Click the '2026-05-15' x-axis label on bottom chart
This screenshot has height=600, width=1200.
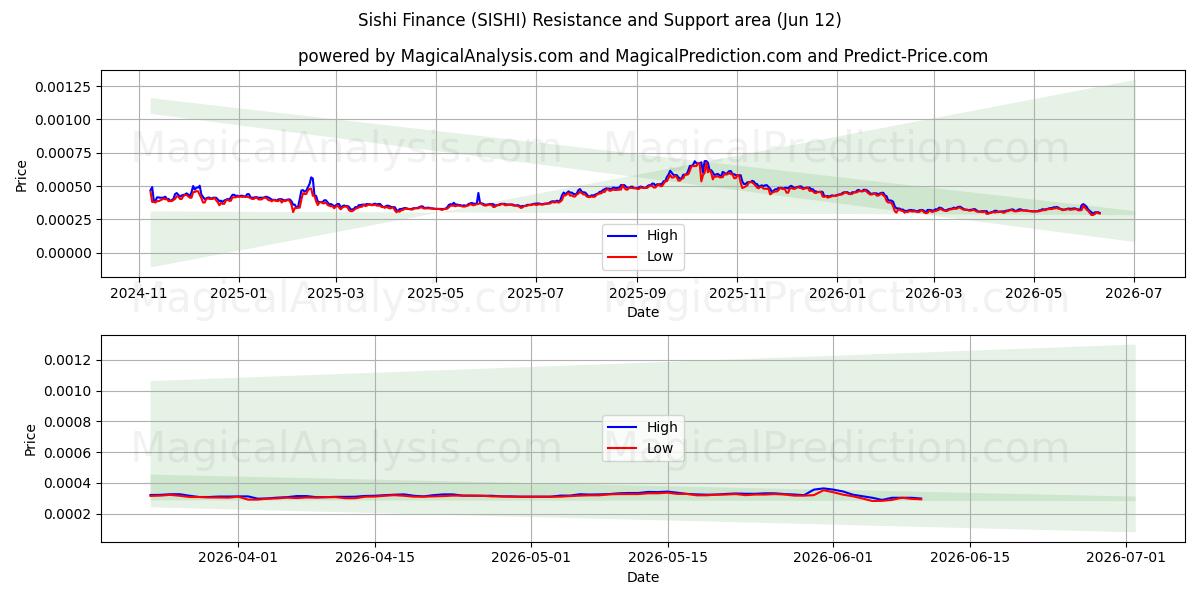(667, 559)
